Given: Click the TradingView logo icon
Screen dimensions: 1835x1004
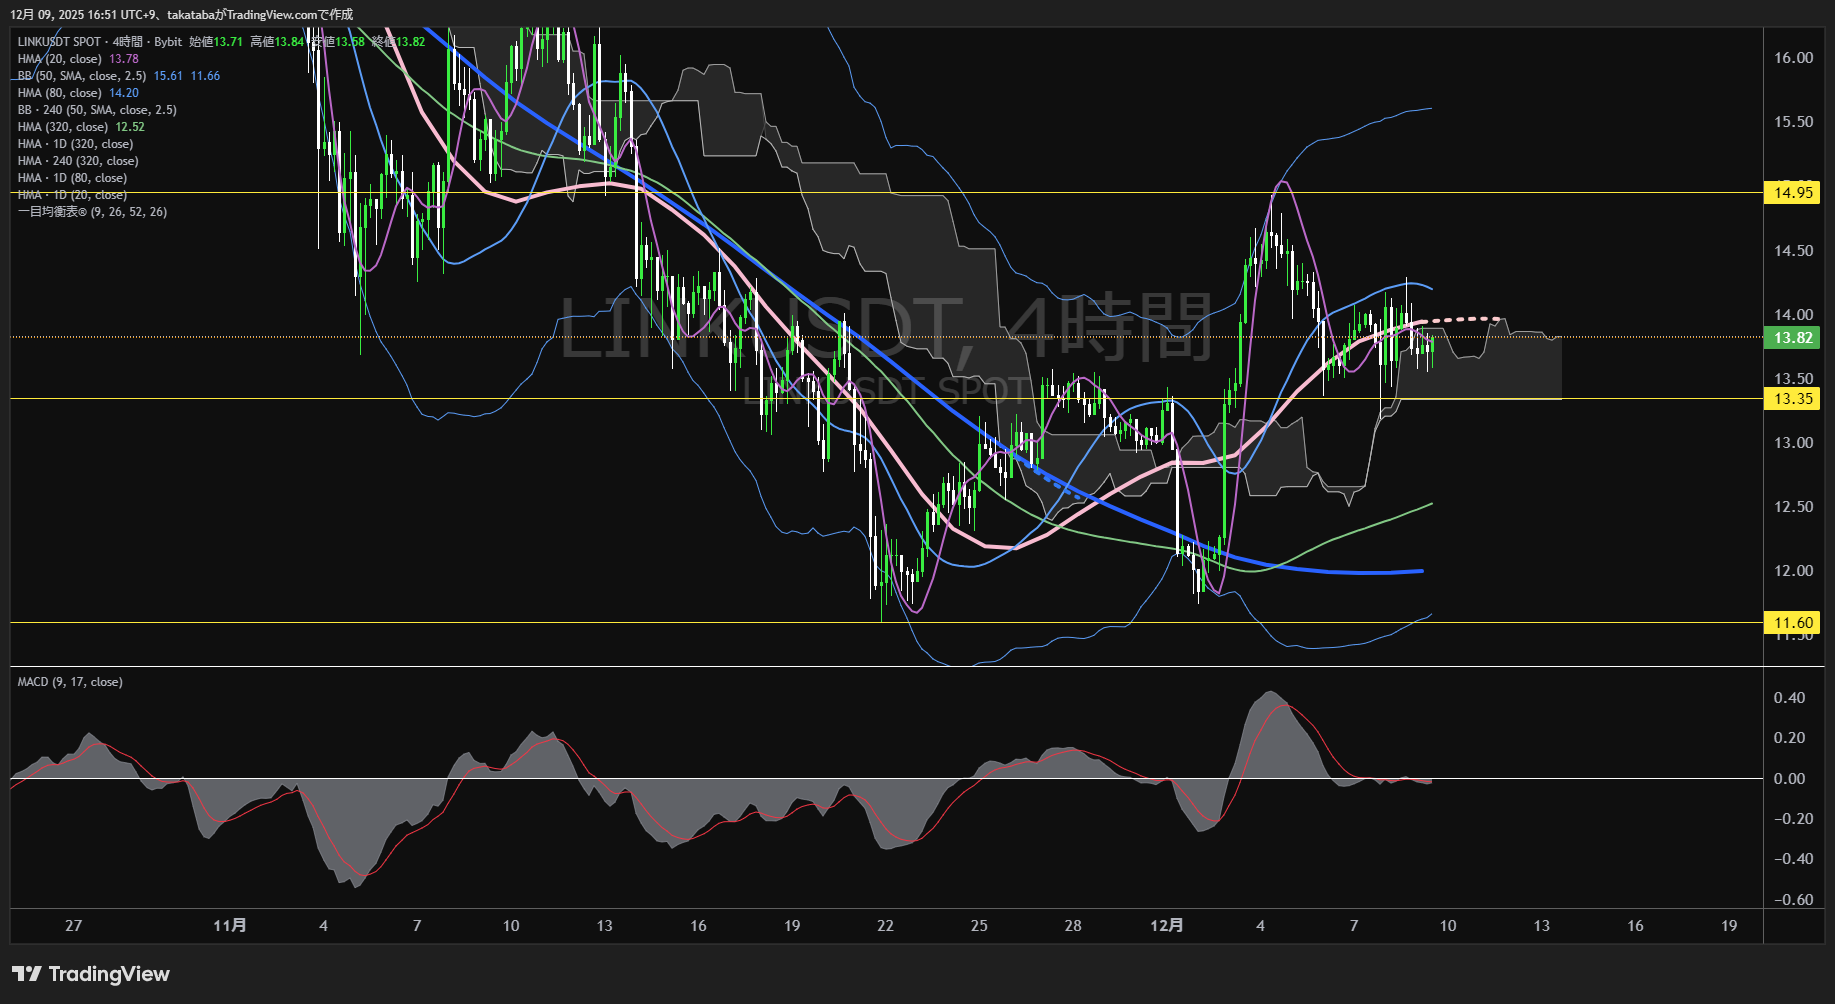Looking at the screenshot, I should click(x=26, y=974).
